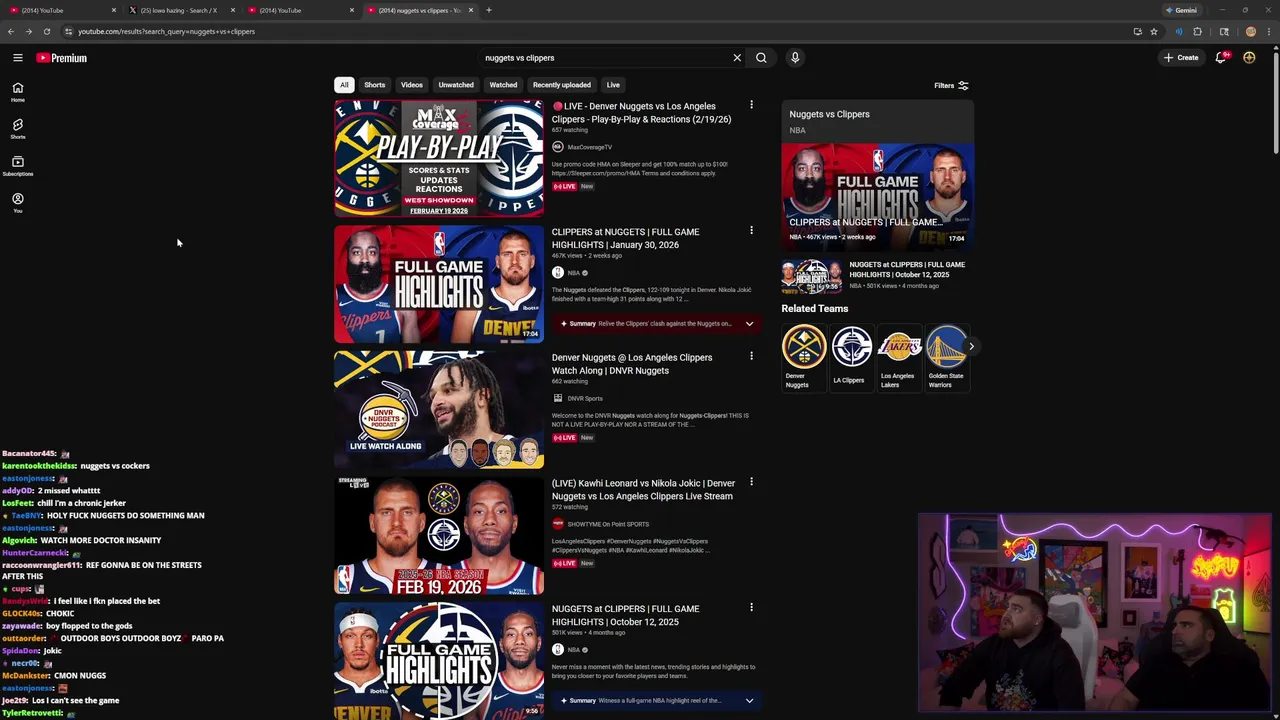
Task: Clear the search box with the X
Action: 737,58
